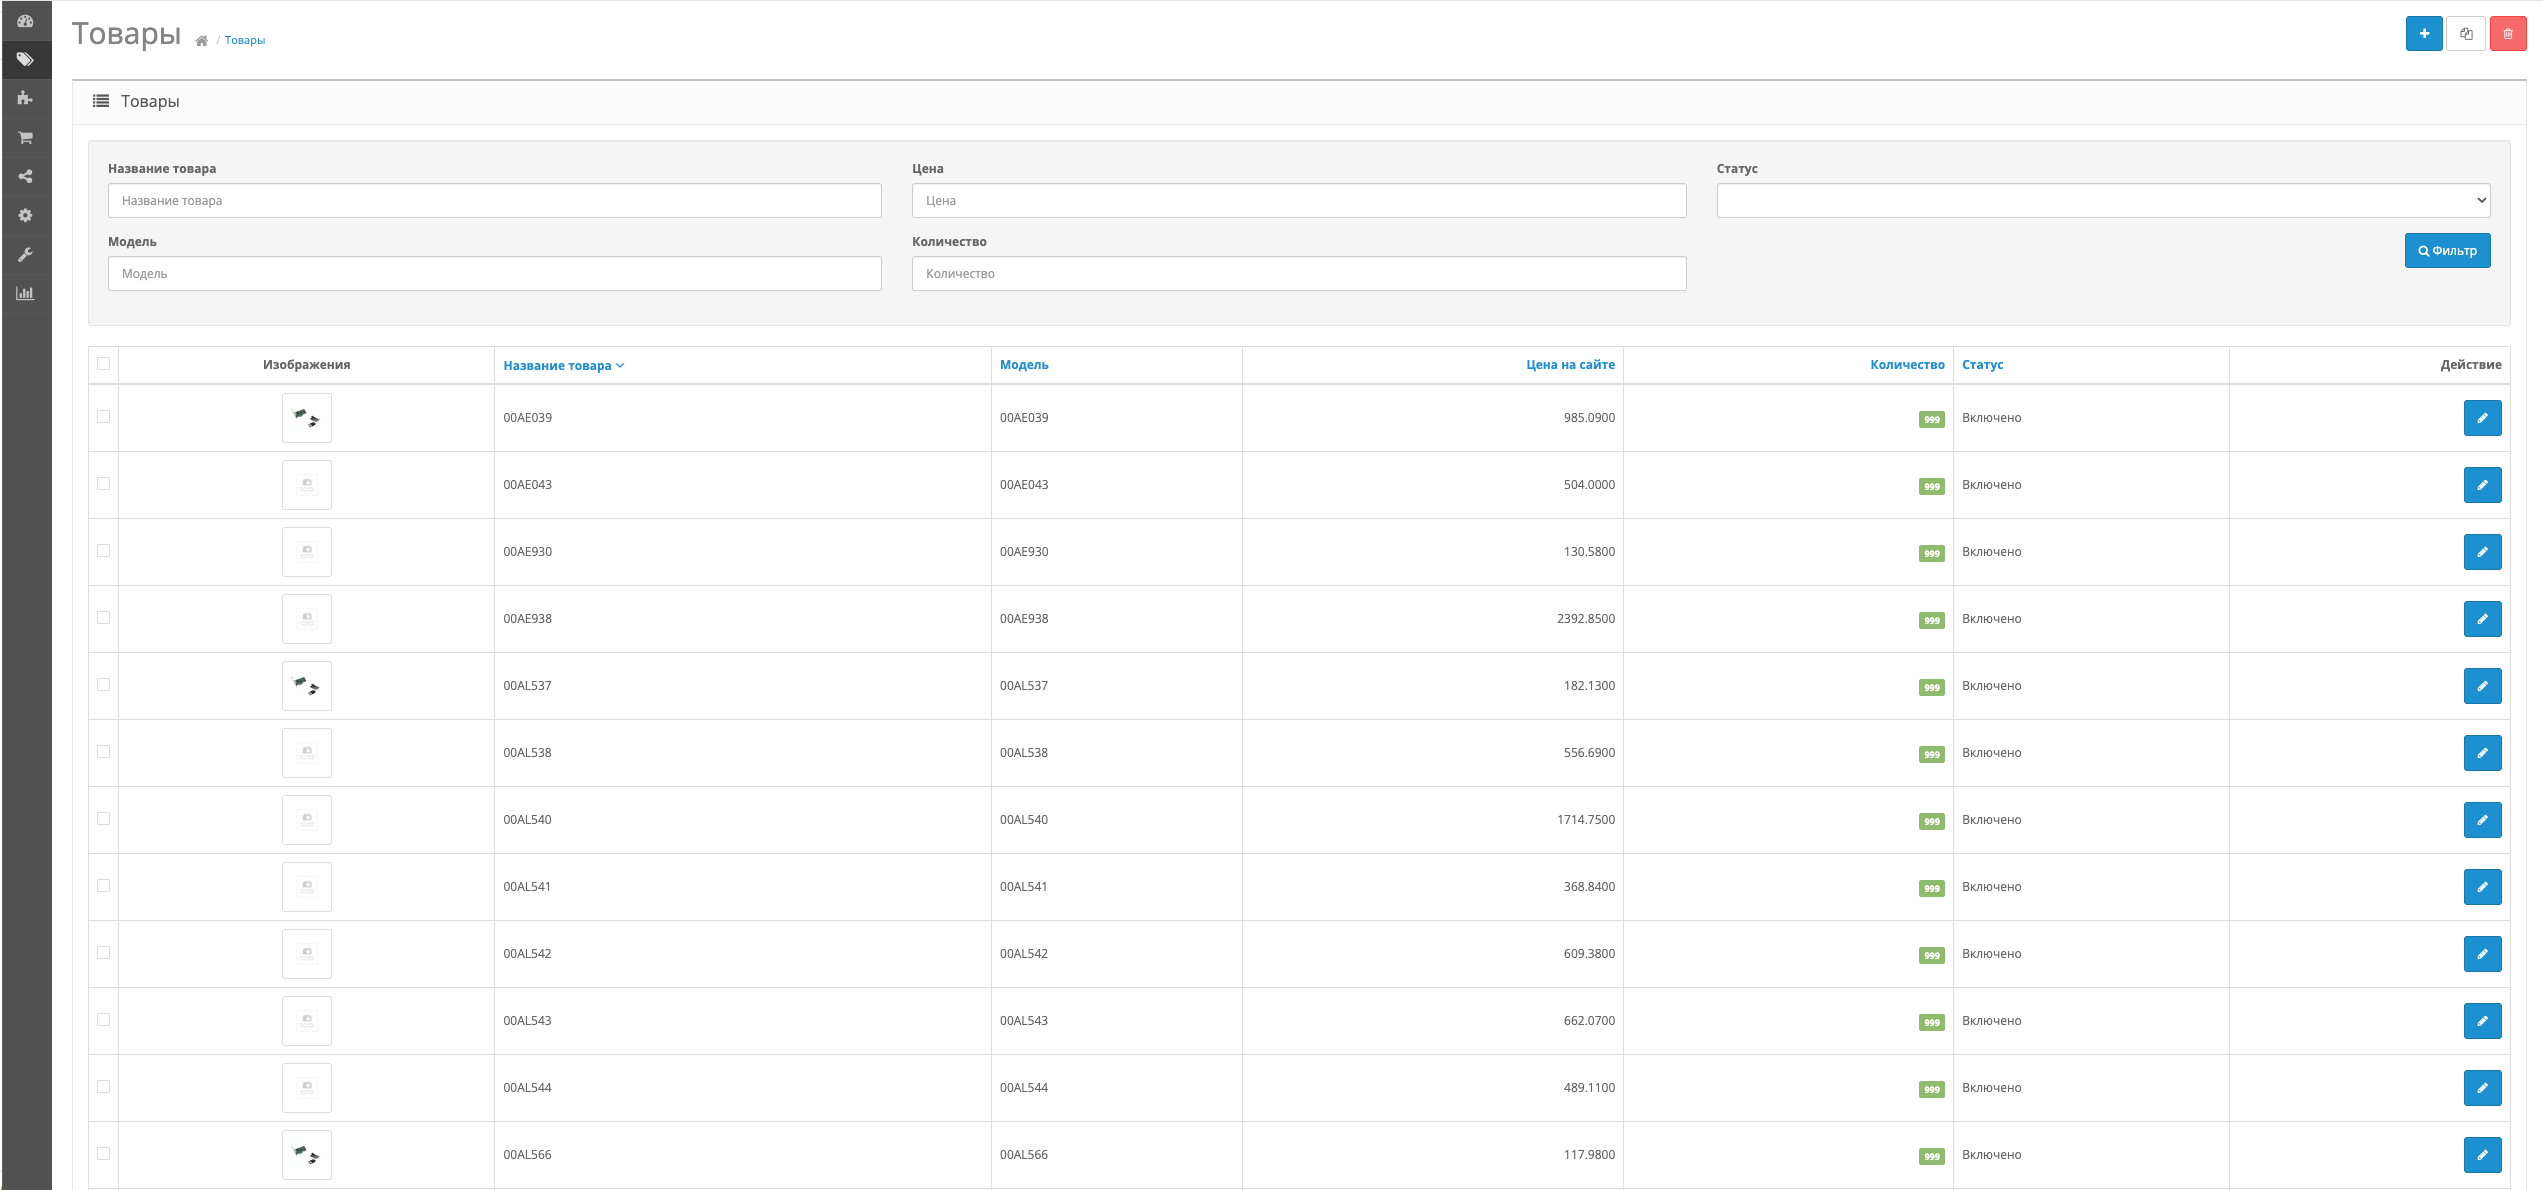Viewport: 2543px width, 1190px height.
Task: Click the copy products button
Action: 2465,33
